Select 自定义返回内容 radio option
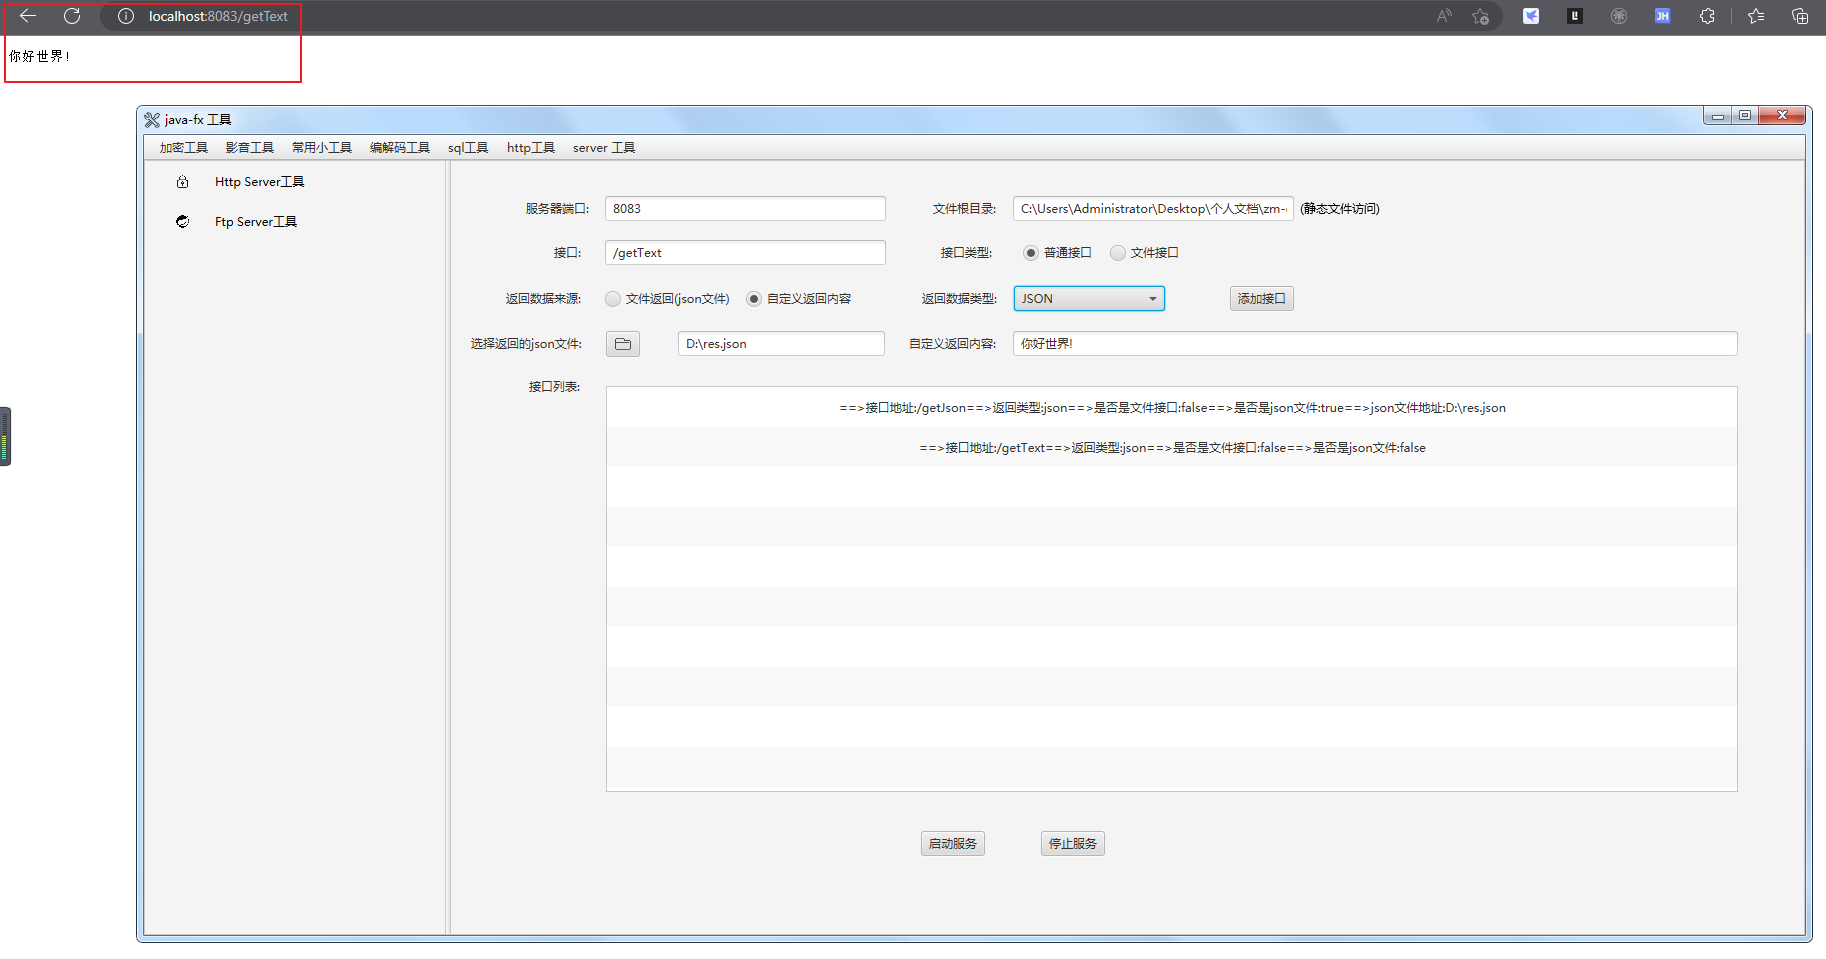This screenshot has height=959, width=1826. [x=754, y=299]
